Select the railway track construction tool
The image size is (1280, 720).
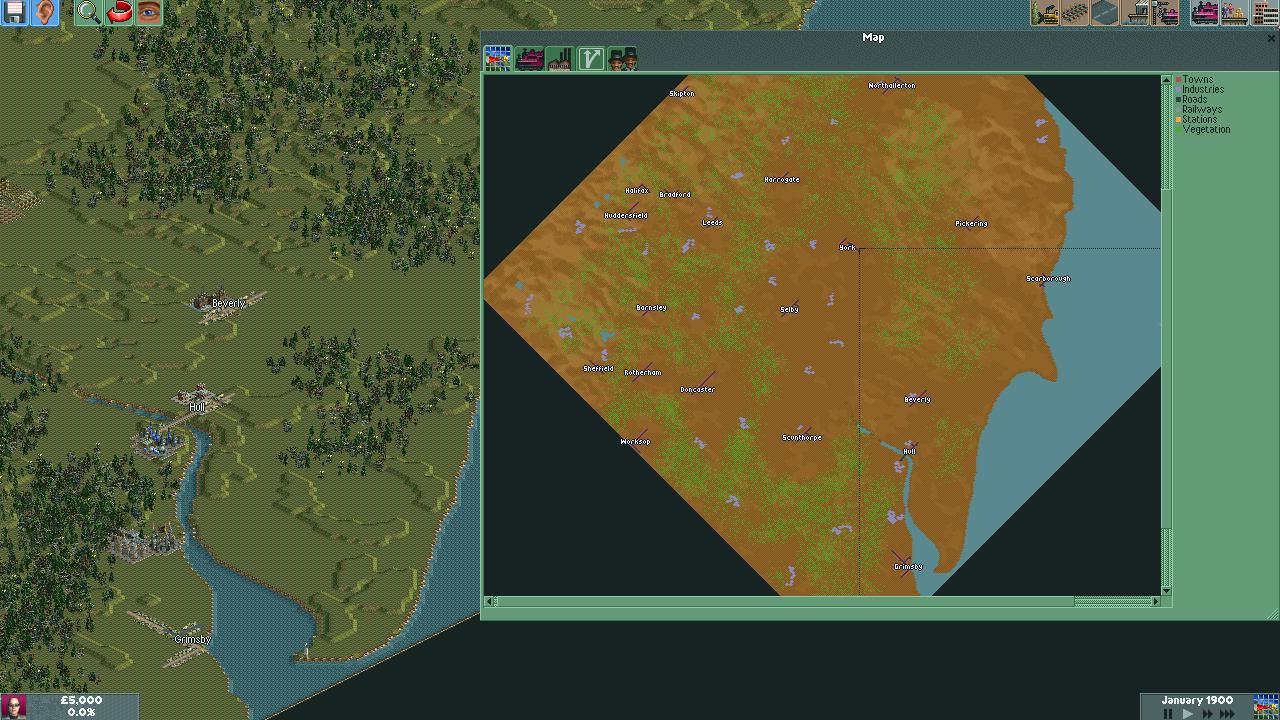pyautogui.click(x=1075, y=13)
